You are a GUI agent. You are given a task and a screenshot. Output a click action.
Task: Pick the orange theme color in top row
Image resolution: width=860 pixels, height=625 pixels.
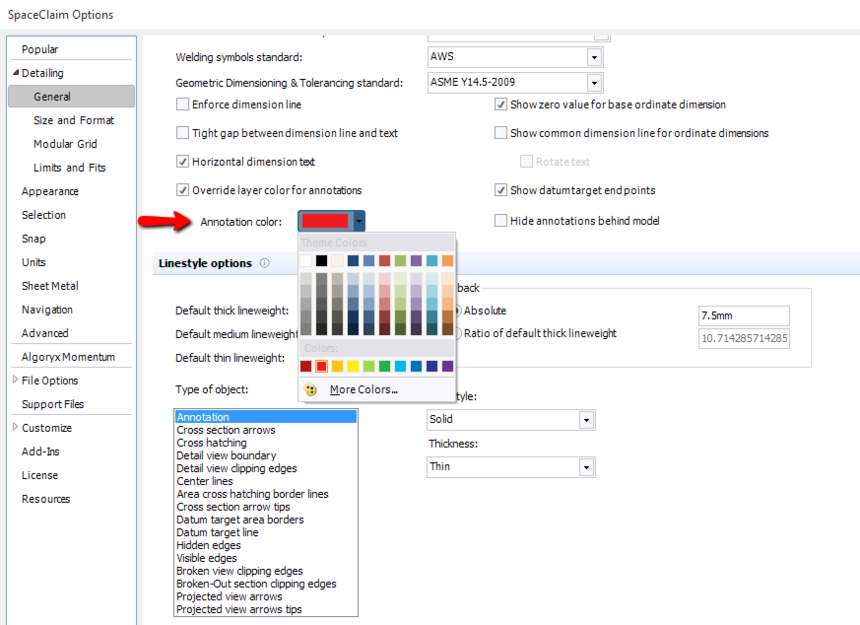click(x=448, y=260)
